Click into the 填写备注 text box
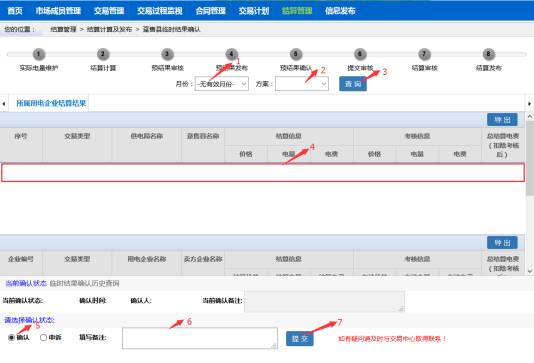The height and width of the screenshot is (363, 534). coord(200,338)
